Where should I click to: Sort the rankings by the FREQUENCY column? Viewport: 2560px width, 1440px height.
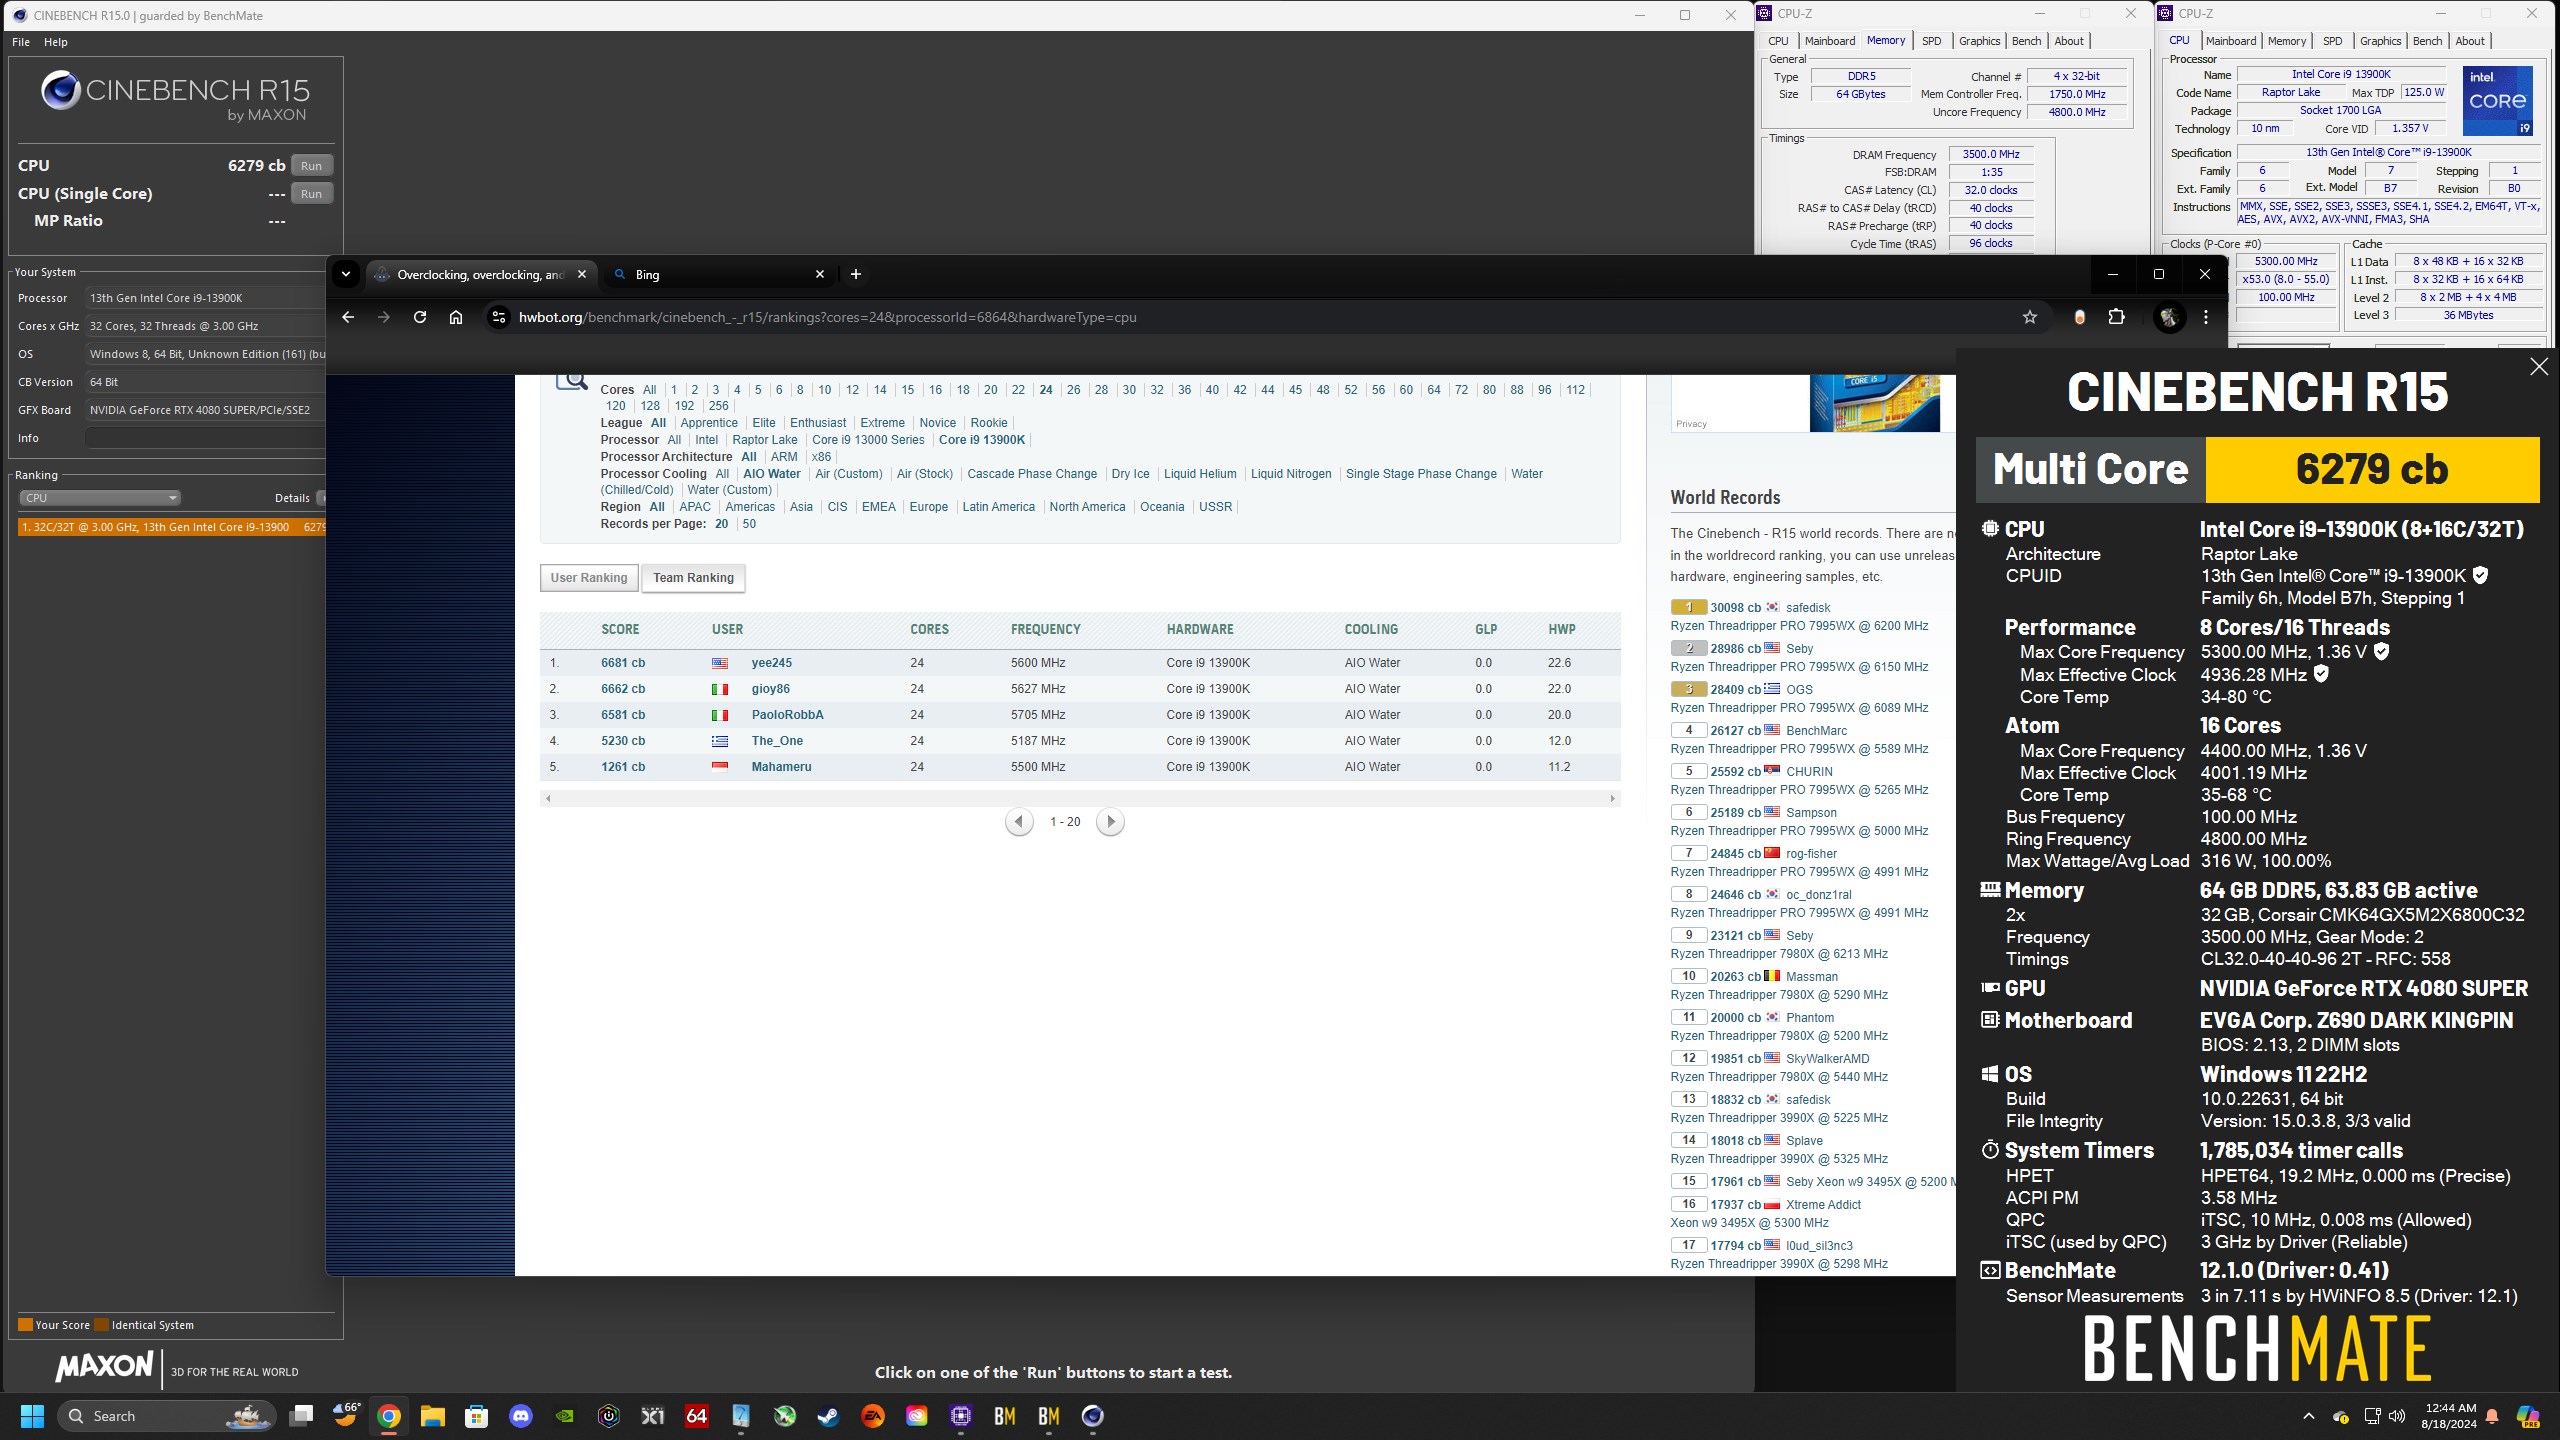(1045, 629)
